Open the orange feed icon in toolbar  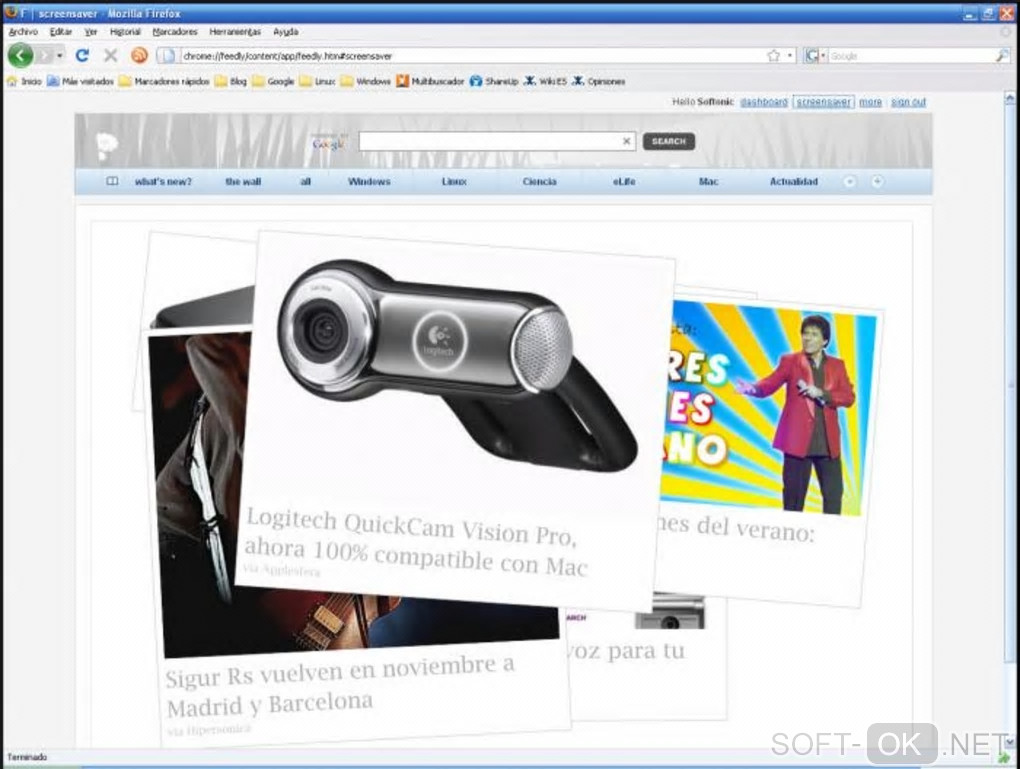pyautogui.click(x=139, y=55)
